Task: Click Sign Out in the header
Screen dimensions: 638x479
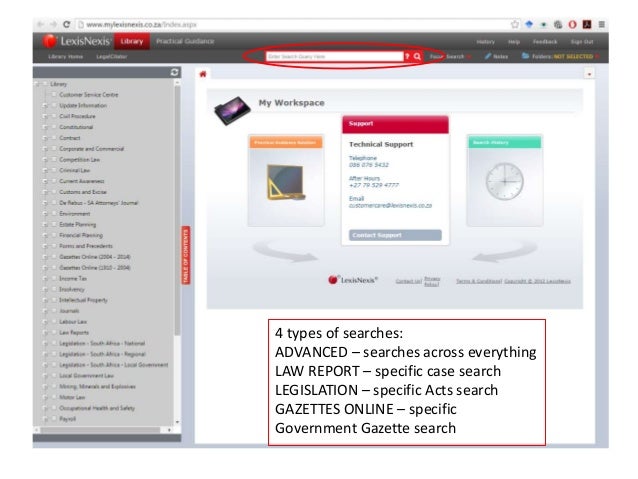Action: [x=582, y=42]
